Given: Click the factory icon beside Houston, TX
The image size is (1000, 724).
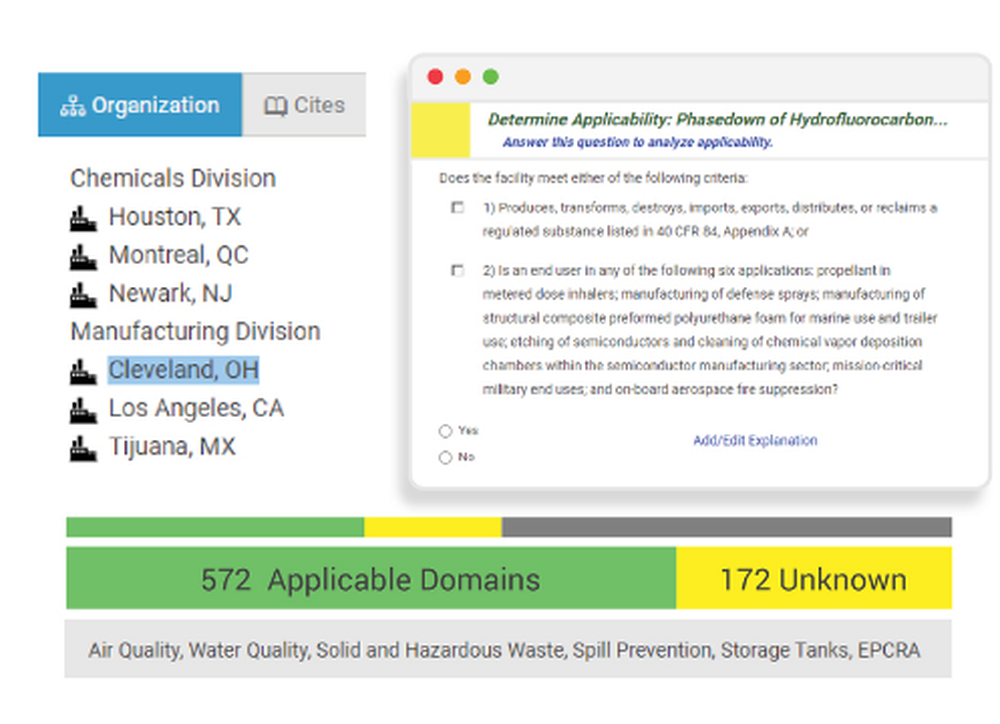Looking at the screenshot, I should pos(84,216).
